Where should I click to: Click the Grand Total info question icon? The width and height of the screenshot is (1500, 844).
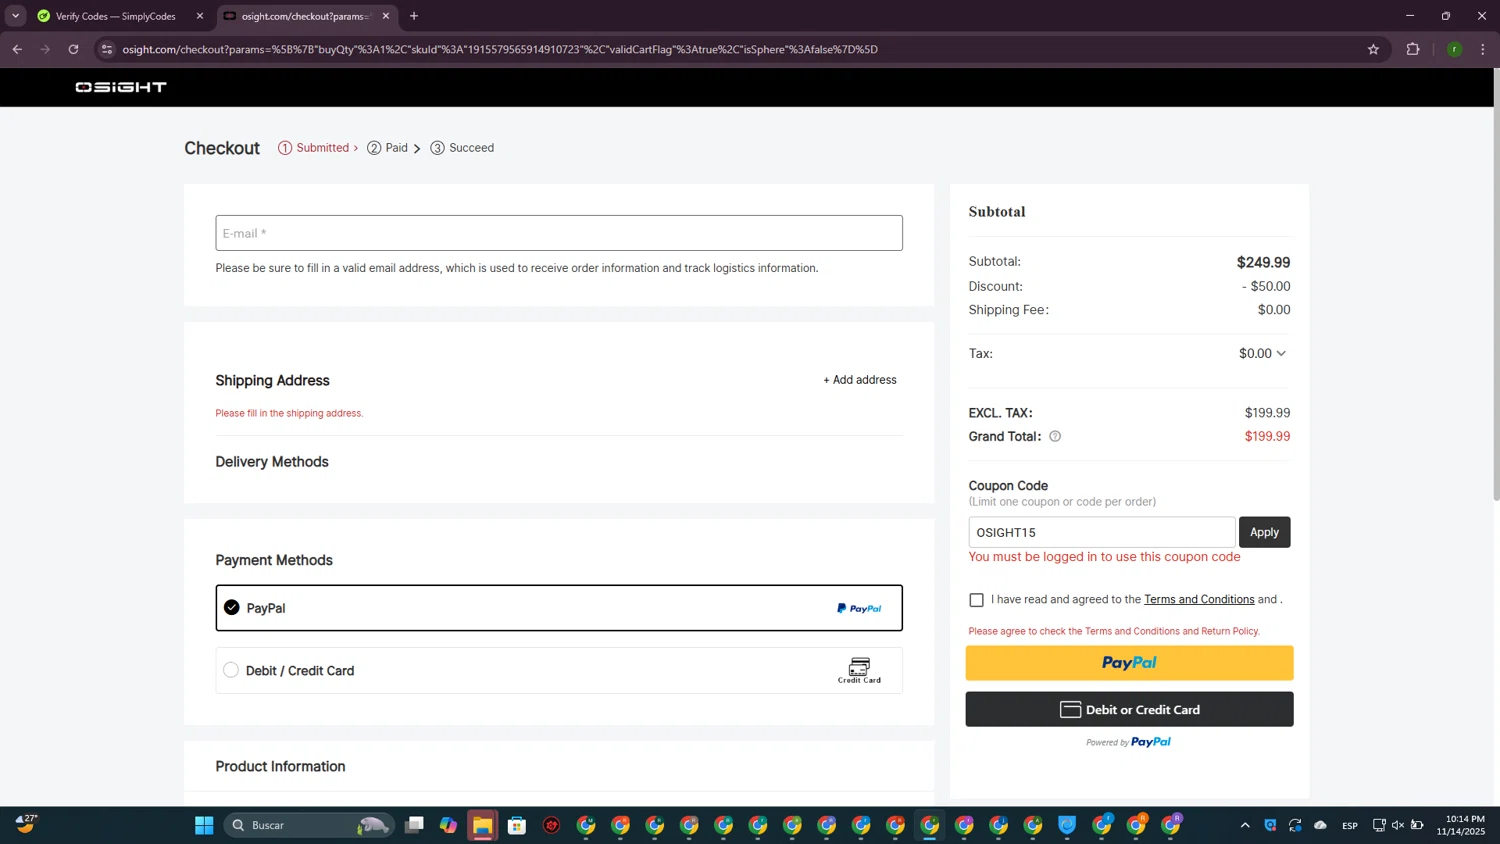click(1055, 436)
